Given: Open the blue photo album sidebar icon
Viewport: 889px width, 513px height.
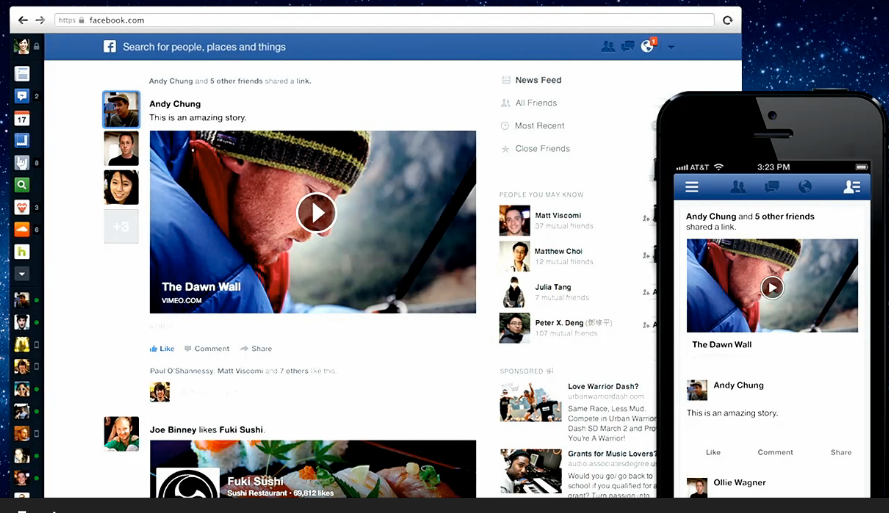Looking at the screenshot, I should coord(22,140).
